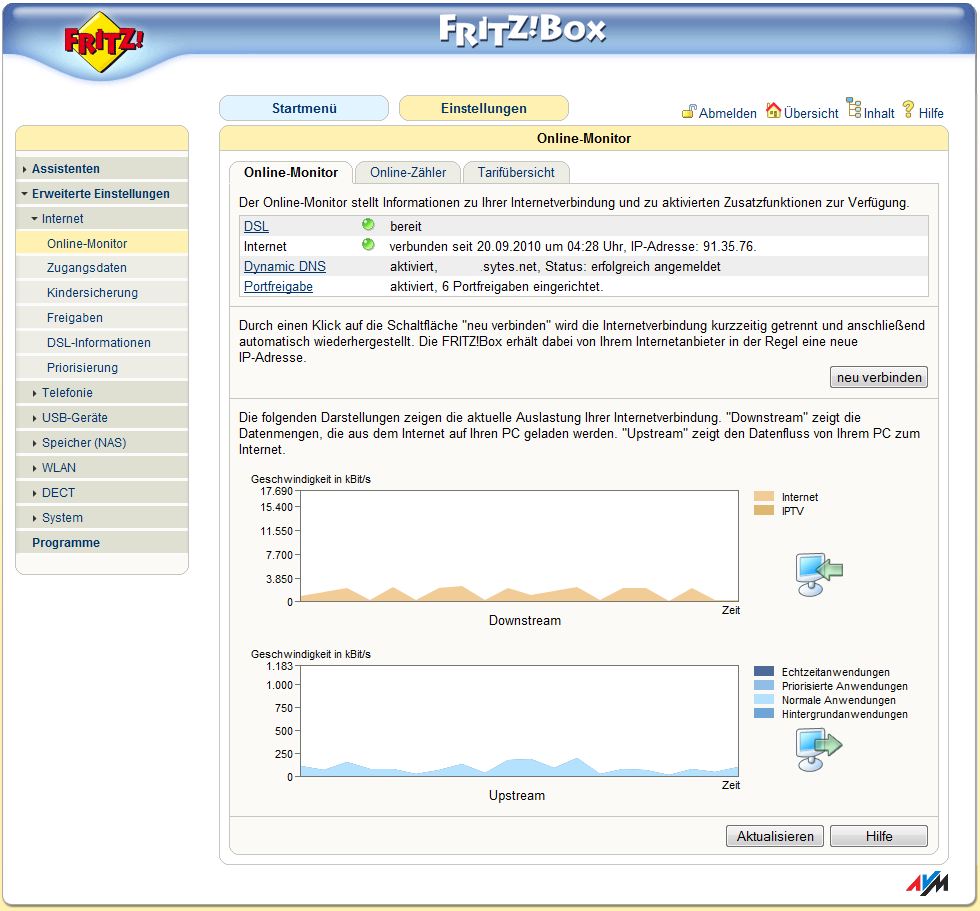980x911 pixels.
Task: Expand the DECT section arrow
Action: 34,493
